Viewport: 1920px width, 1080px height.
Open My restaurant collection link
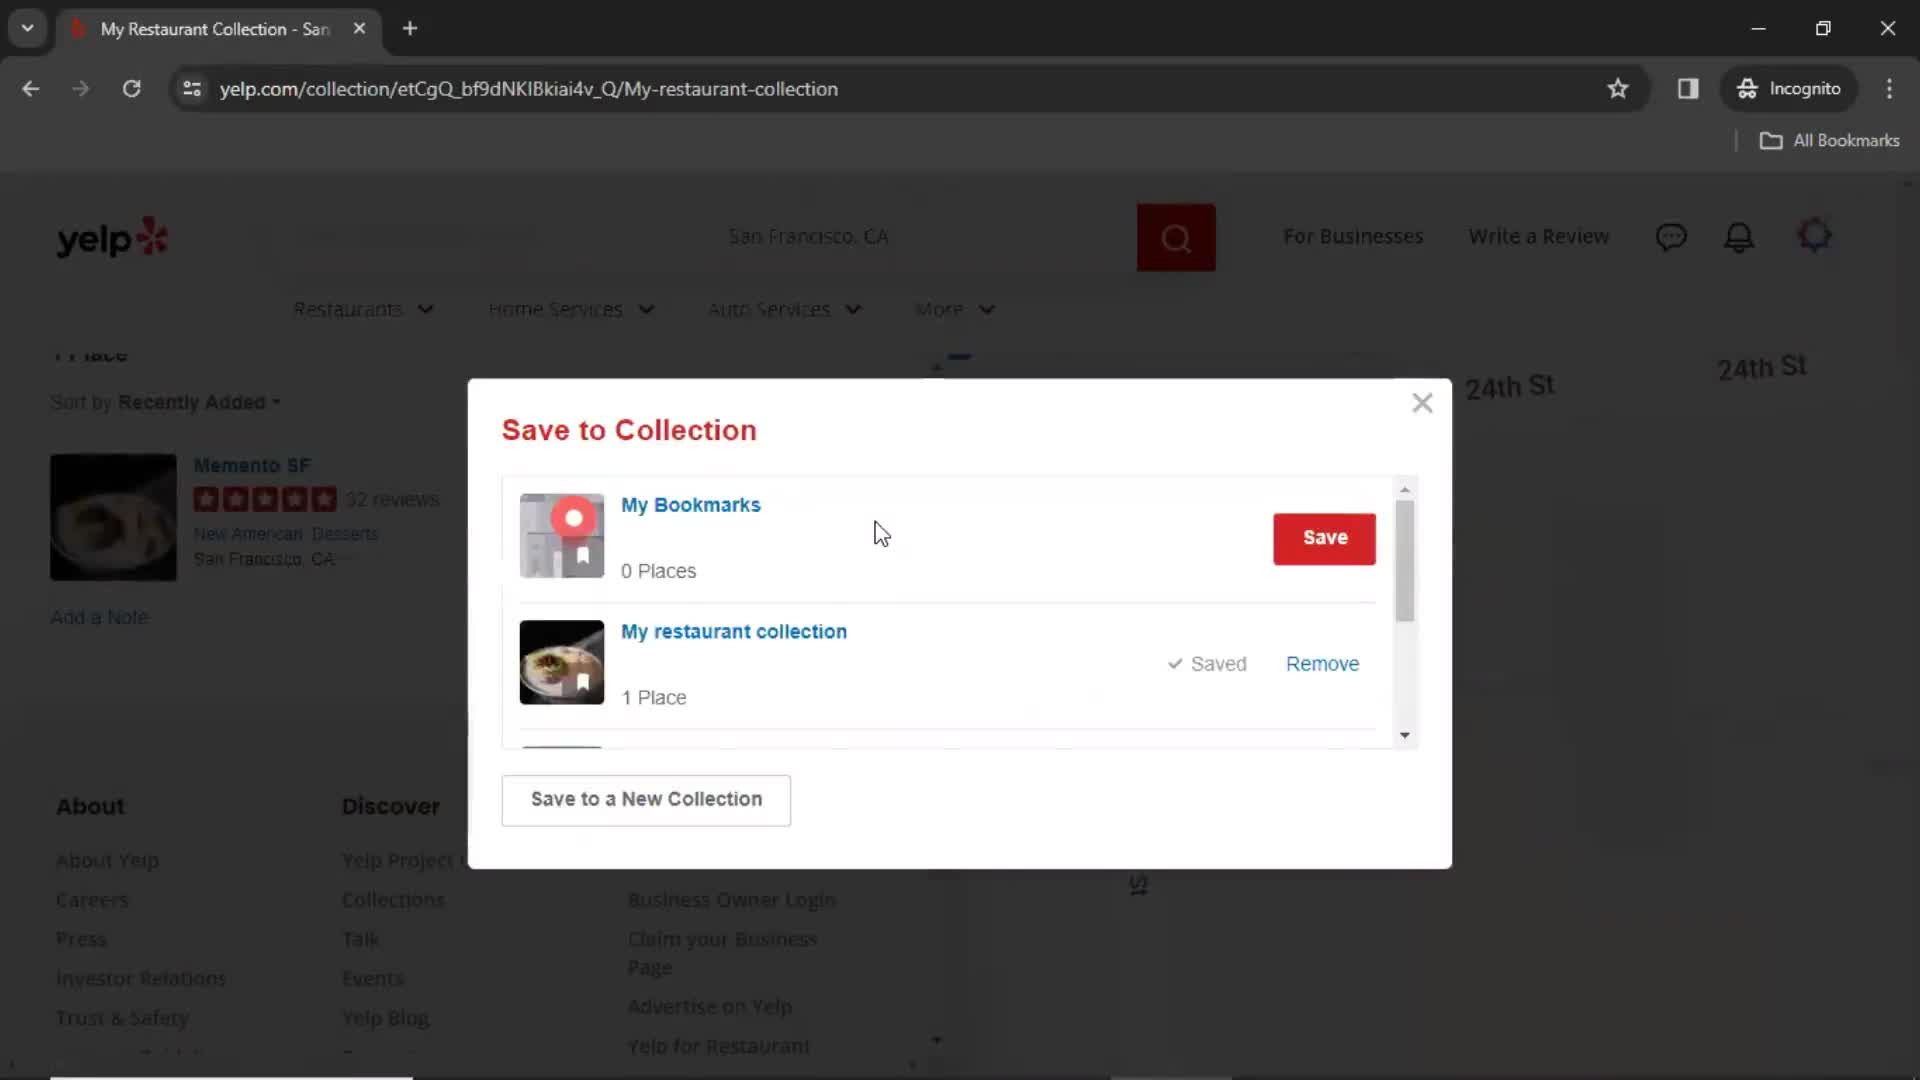click(x=733, y=632)
